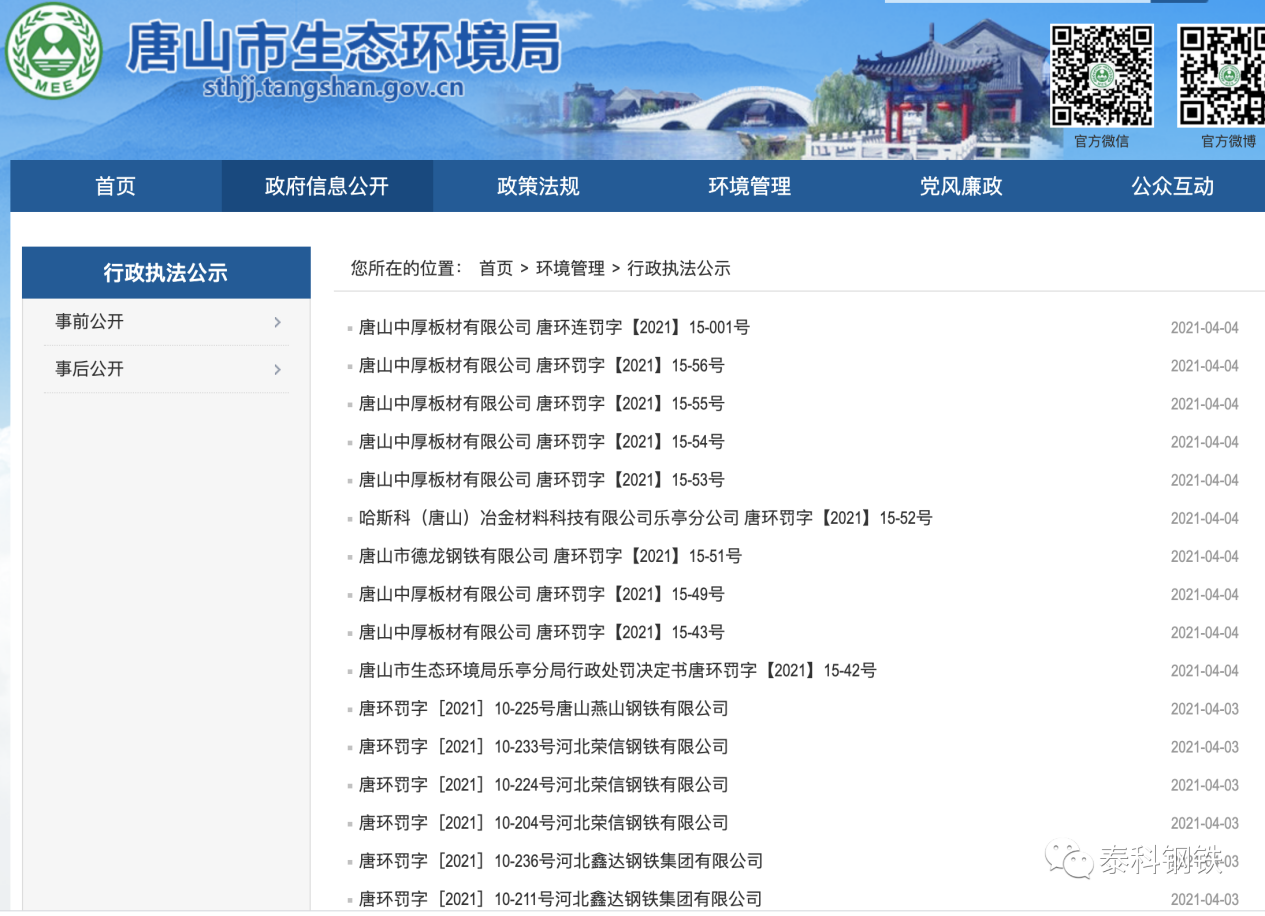Open 乐亭分局行政处罚决定书 15-42号 notice
The width and height of the screenshot is (1265, 916).
tap(617, 669)
